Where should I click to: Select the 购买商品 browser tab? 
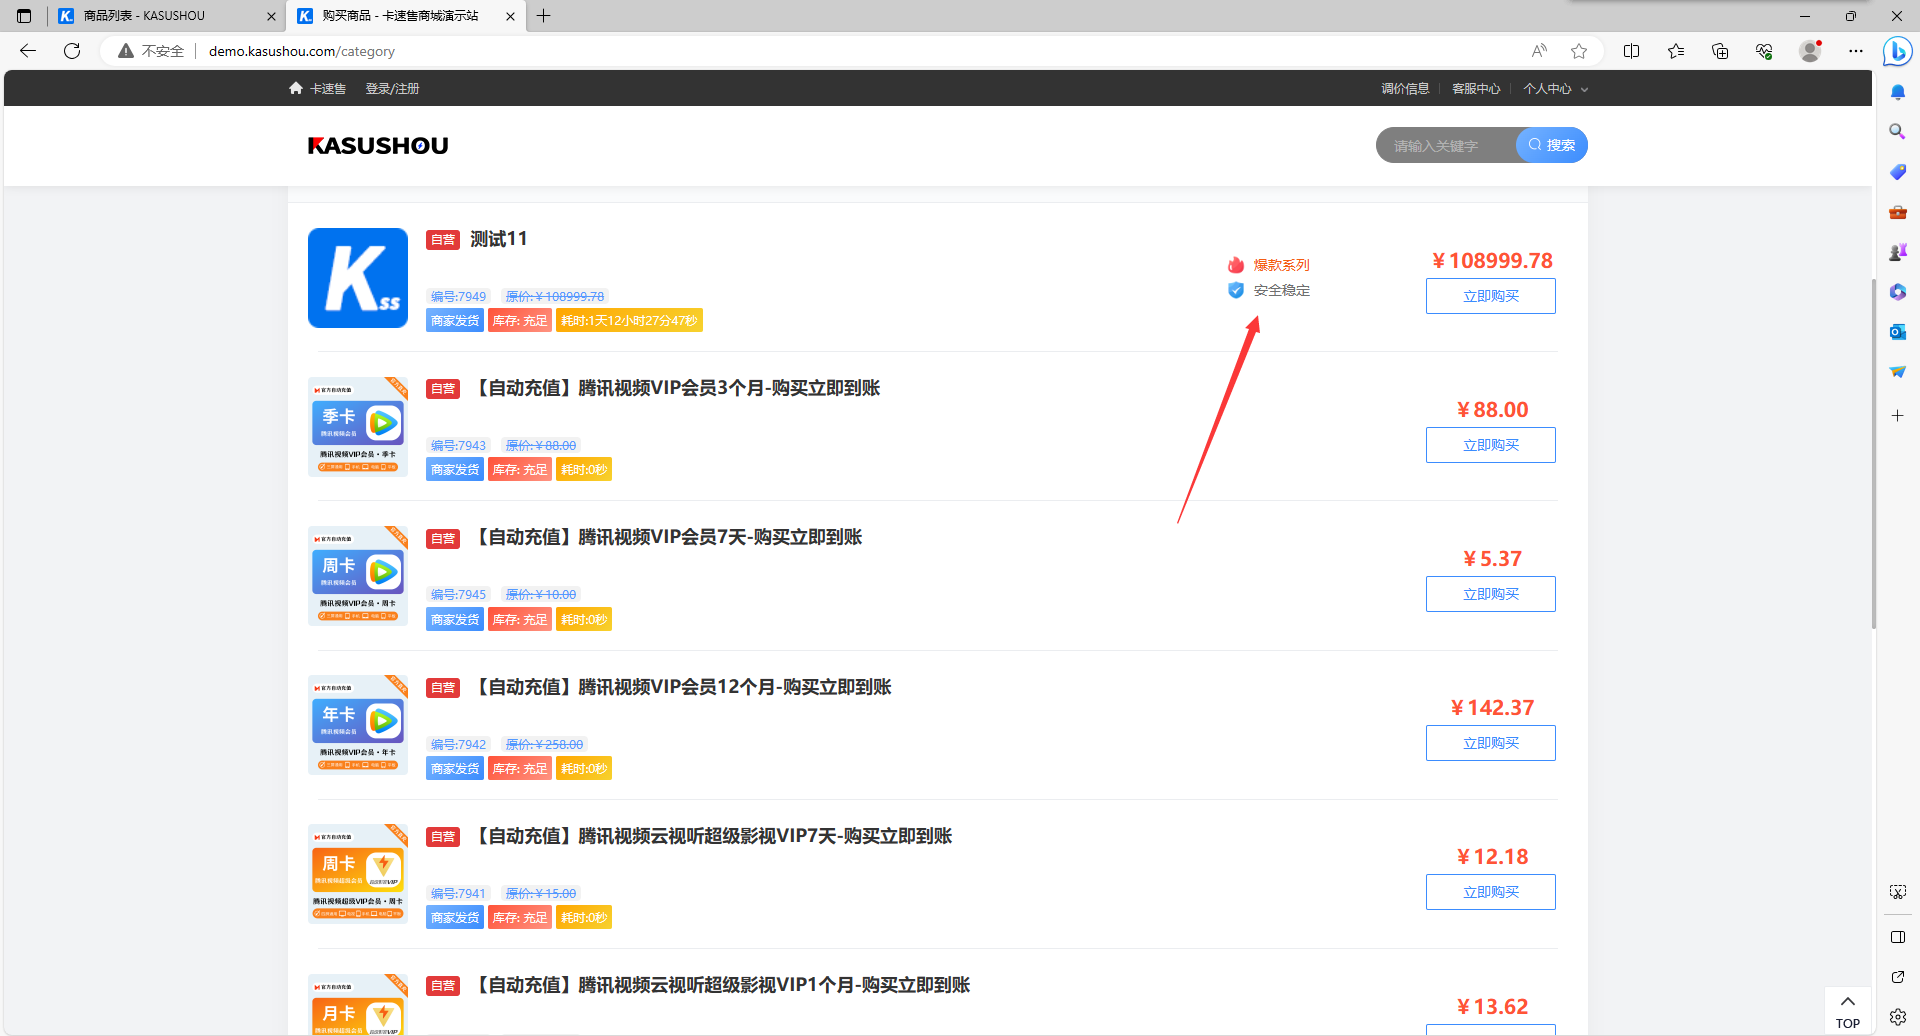point(406,16)
